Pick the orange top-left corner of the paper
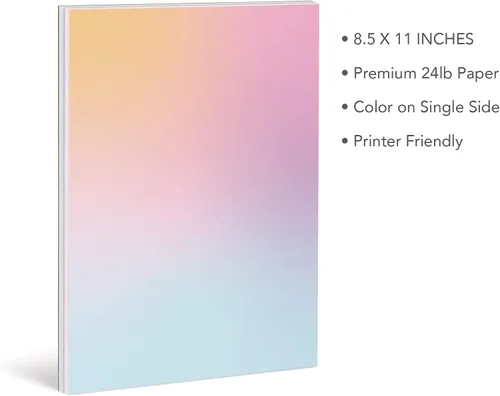This screenshot has width=500, height=396. point(87,27)
